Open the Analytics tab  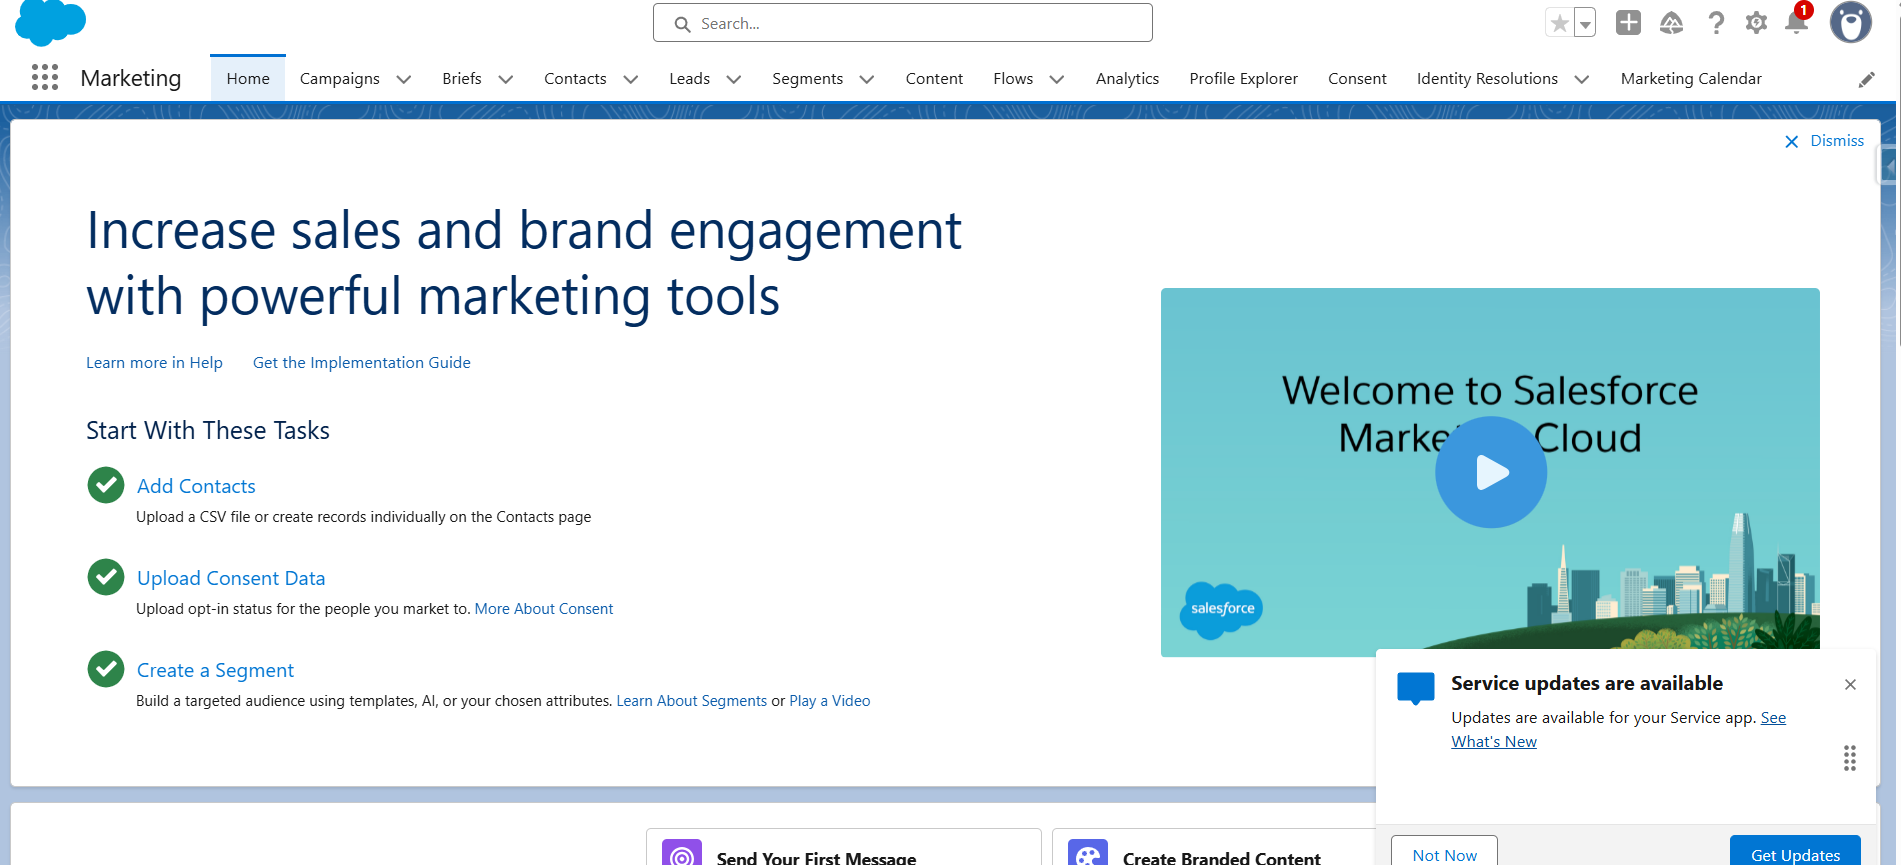(x=1127, y=78)
